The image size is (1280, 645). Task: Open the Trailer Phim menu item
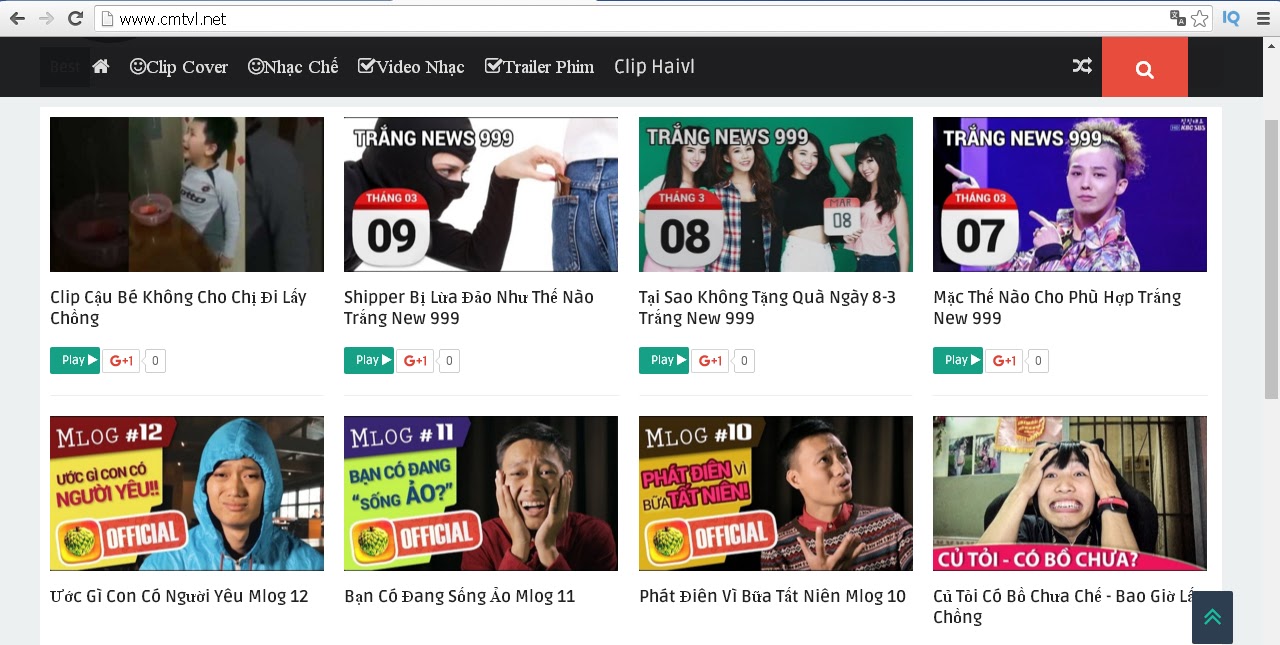coord(539,67)
